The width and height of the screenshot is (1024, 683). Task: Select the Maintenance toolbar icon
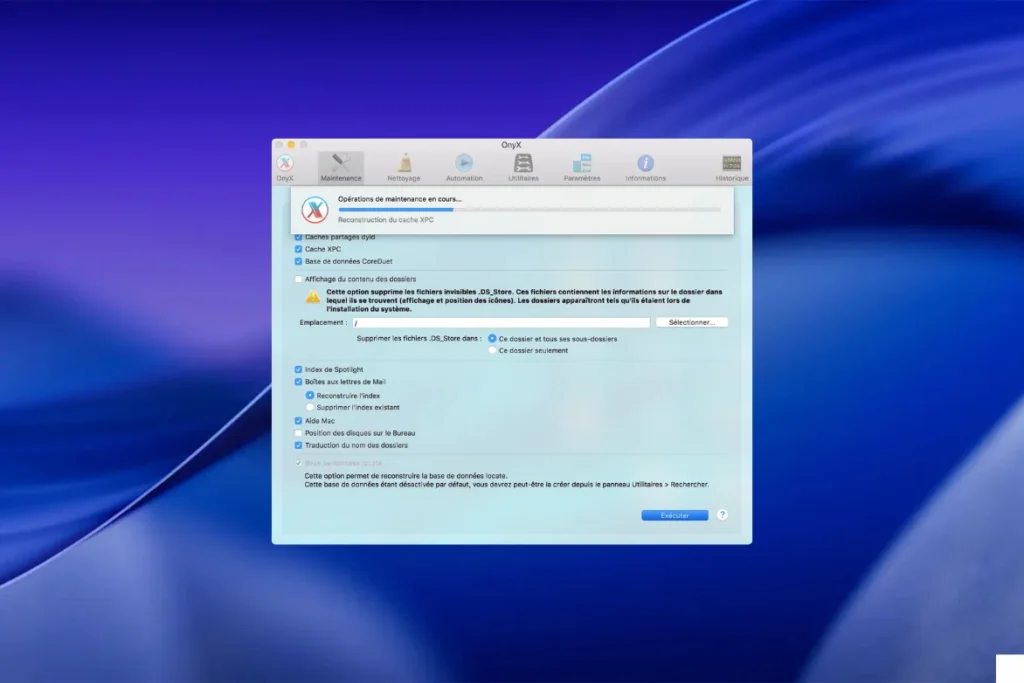[x=341, y=165]
